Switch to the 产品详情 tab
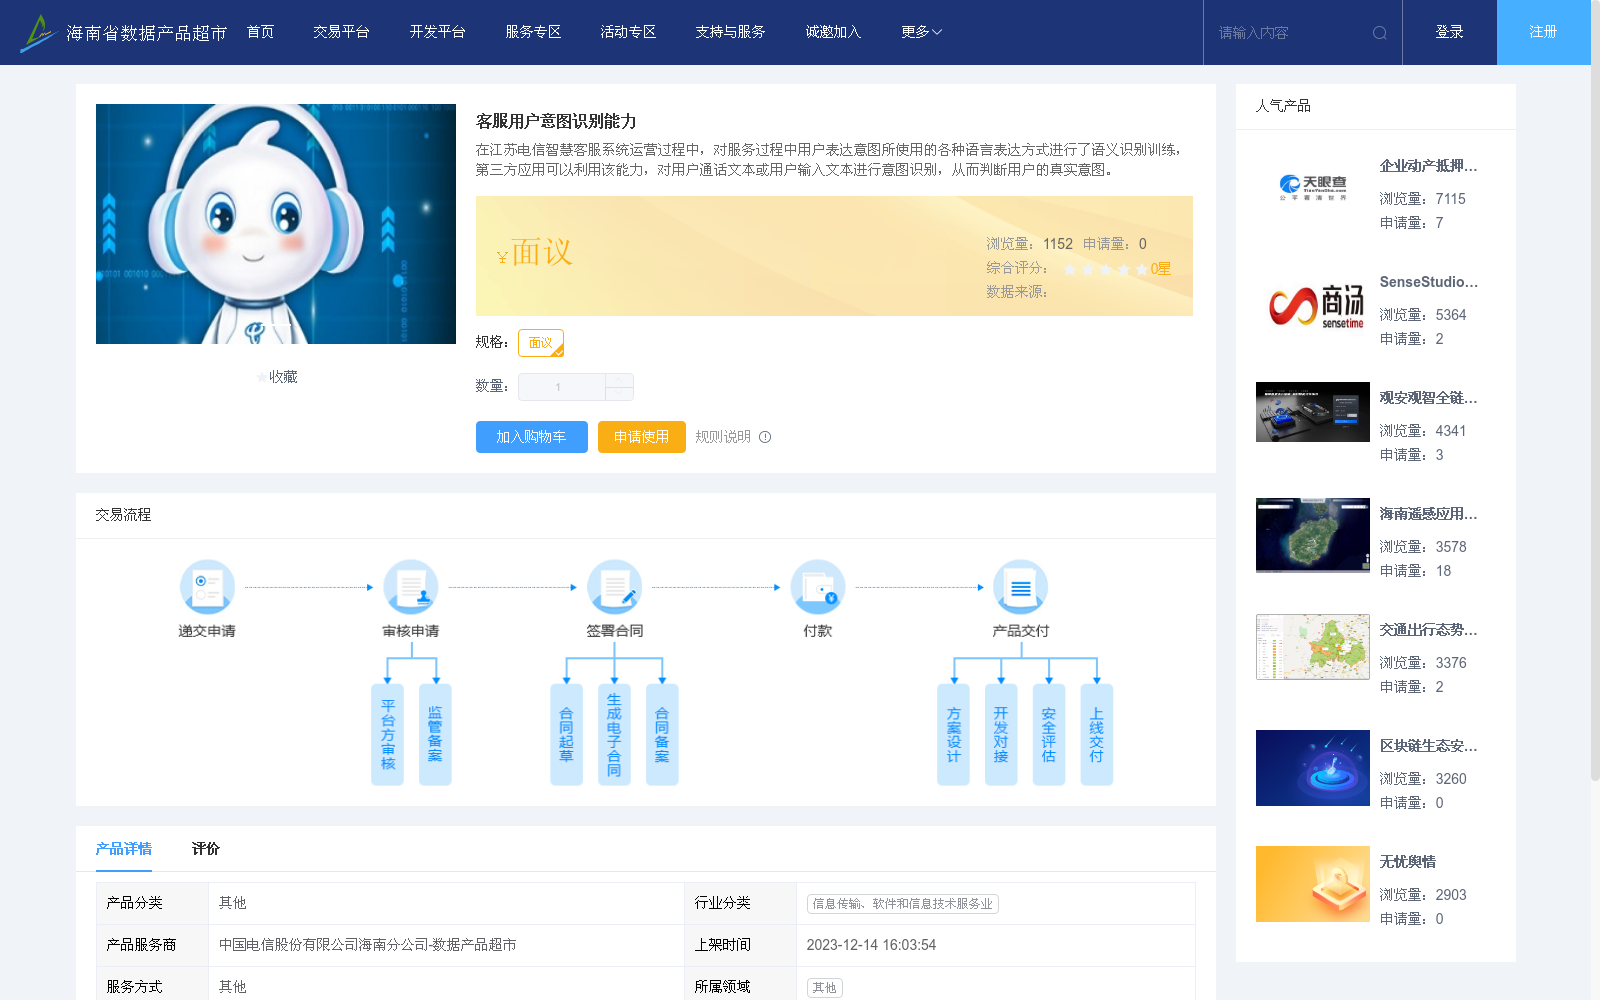Screen dimensions: 1600x1000 (124, 849)
